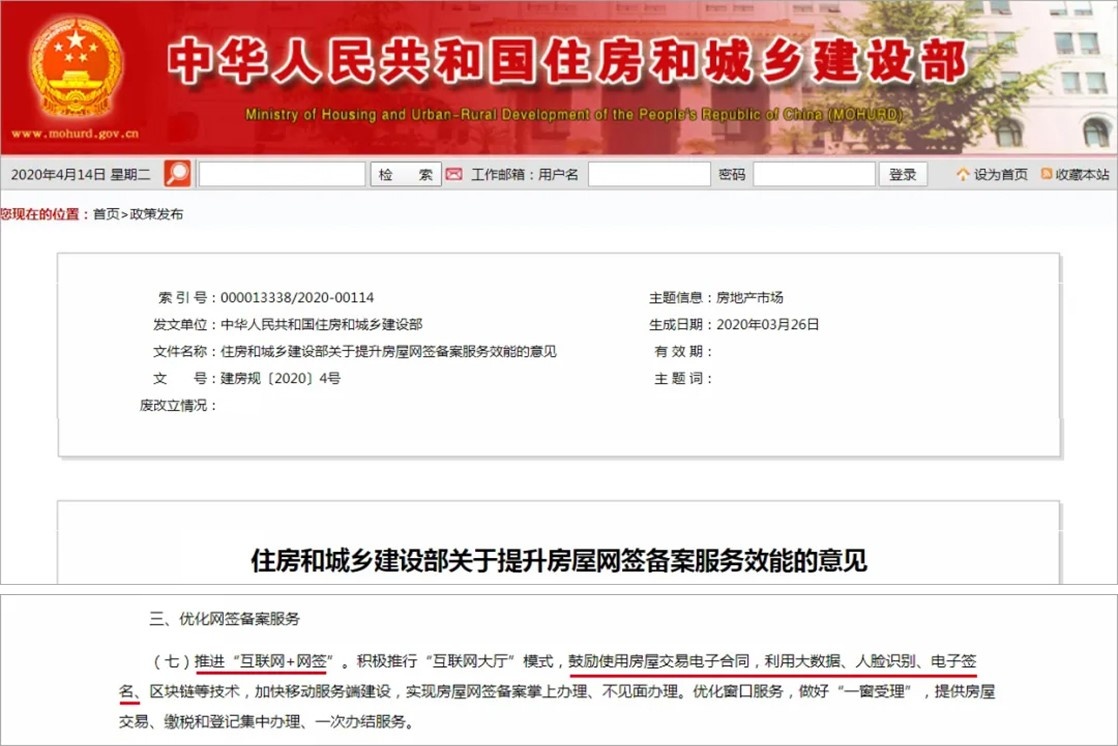The width and height of the screenshot is (1118, 746).
Task: Click the www.mohurd.gov.cn address under emblem
Action: point(75,133)
